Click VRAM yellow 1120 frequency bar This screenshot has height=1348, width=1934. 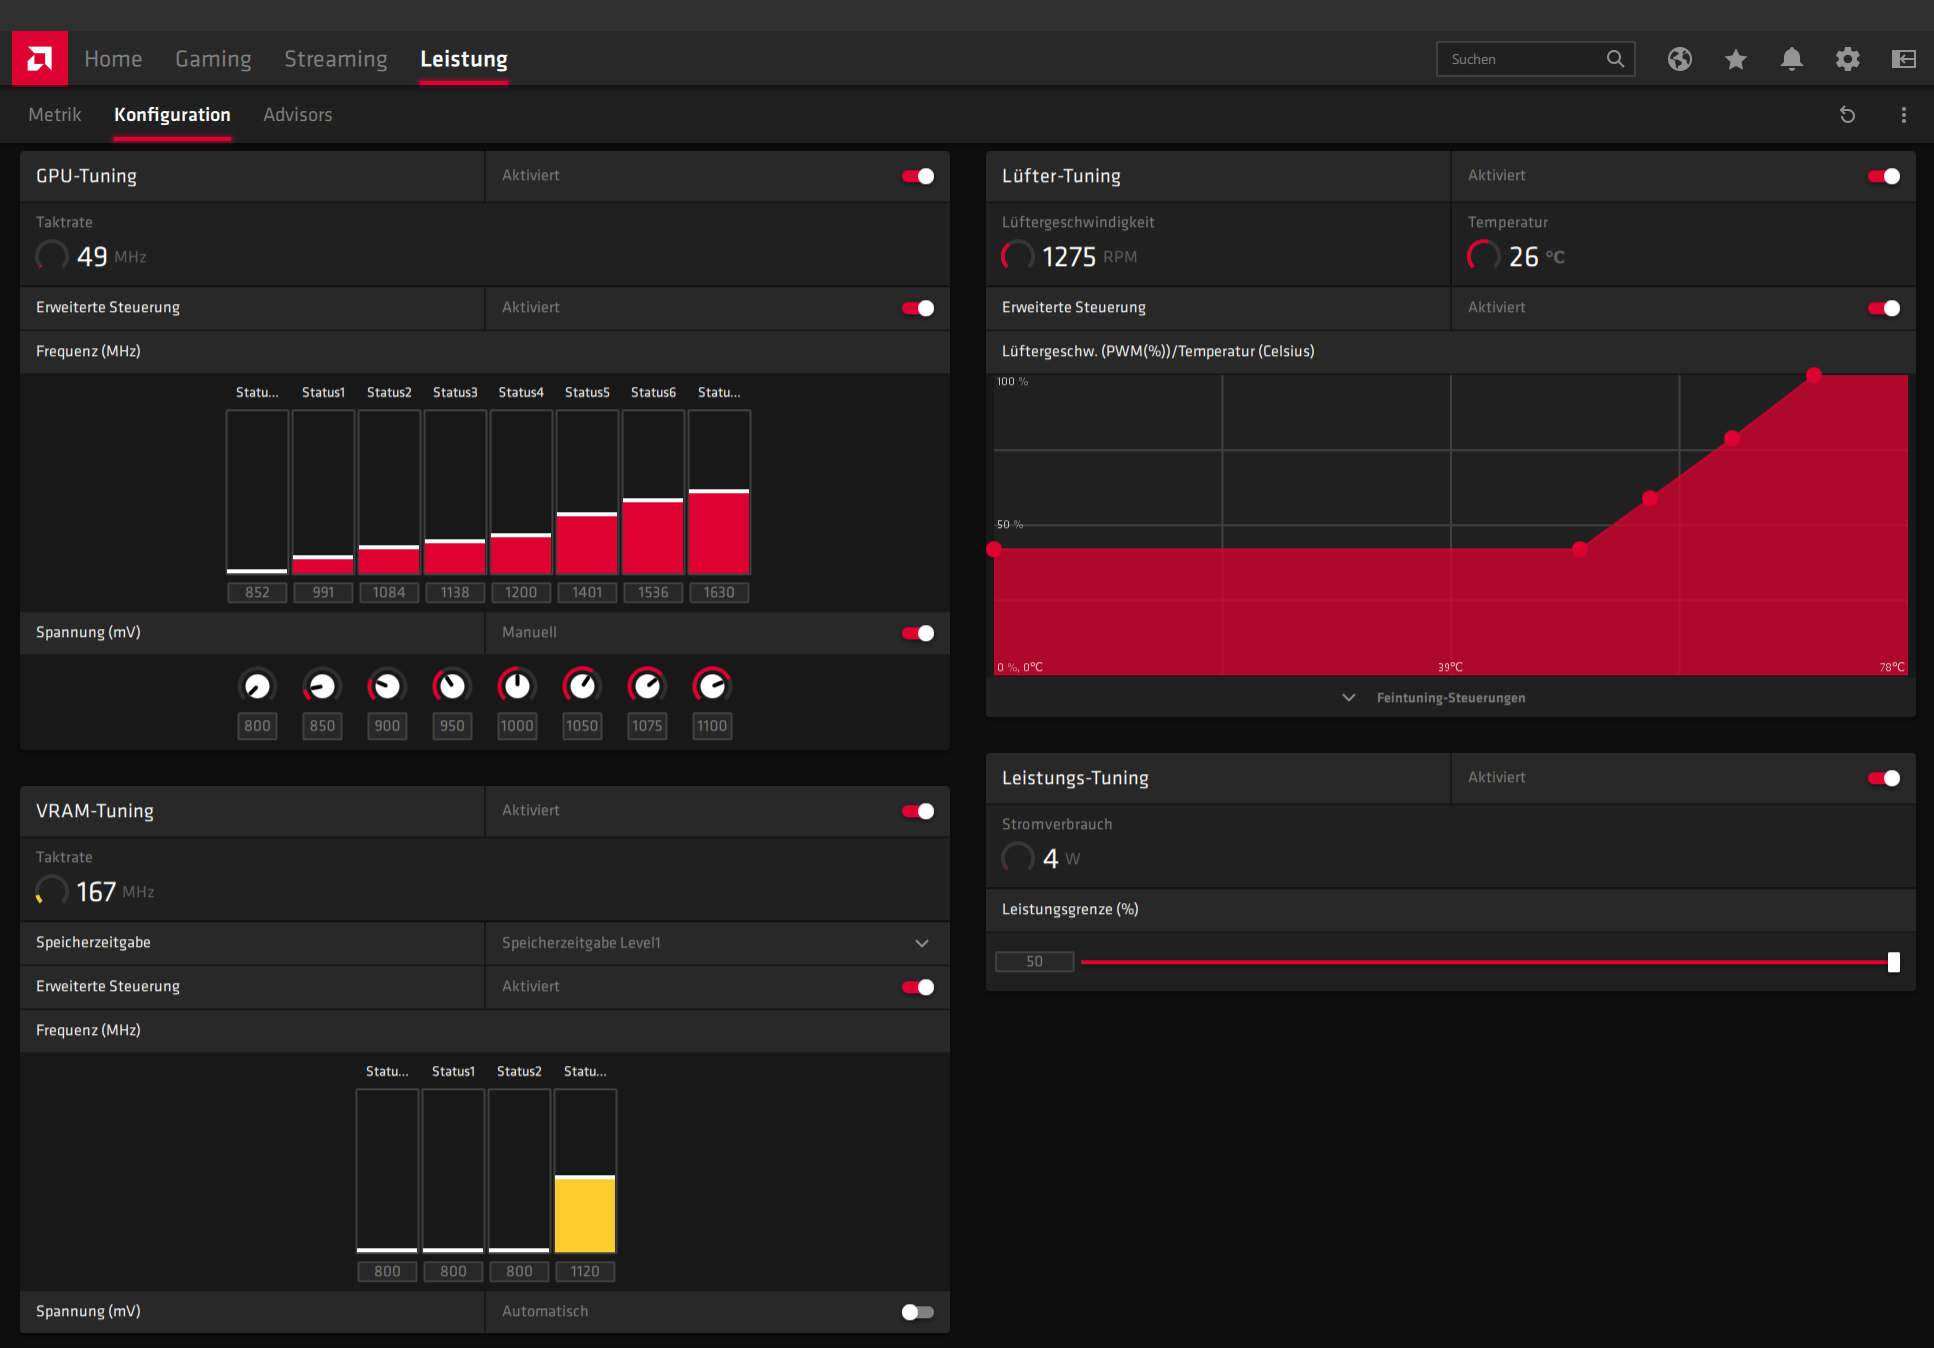coord(585,1171)
